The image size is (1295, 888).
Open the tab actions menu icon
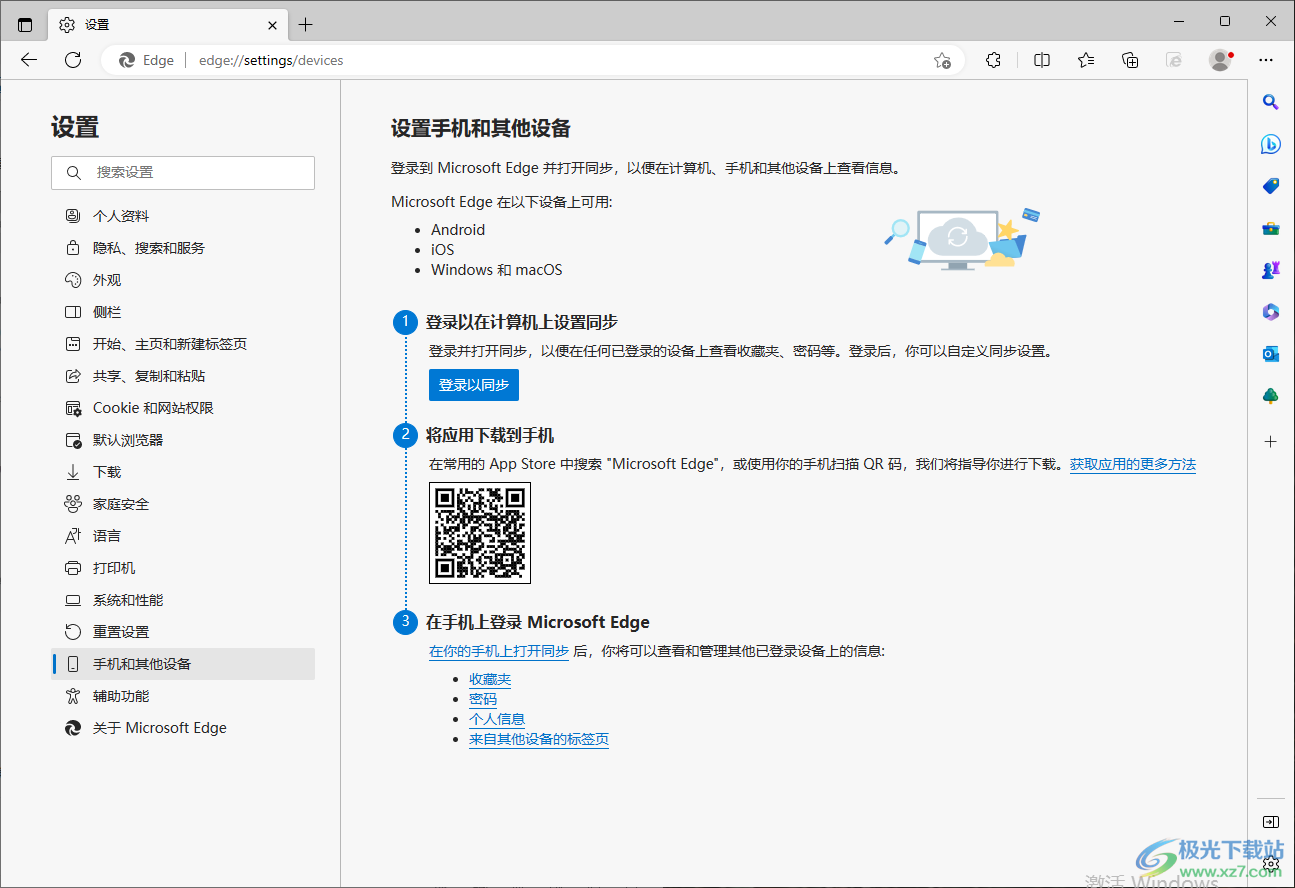point(25,25)
